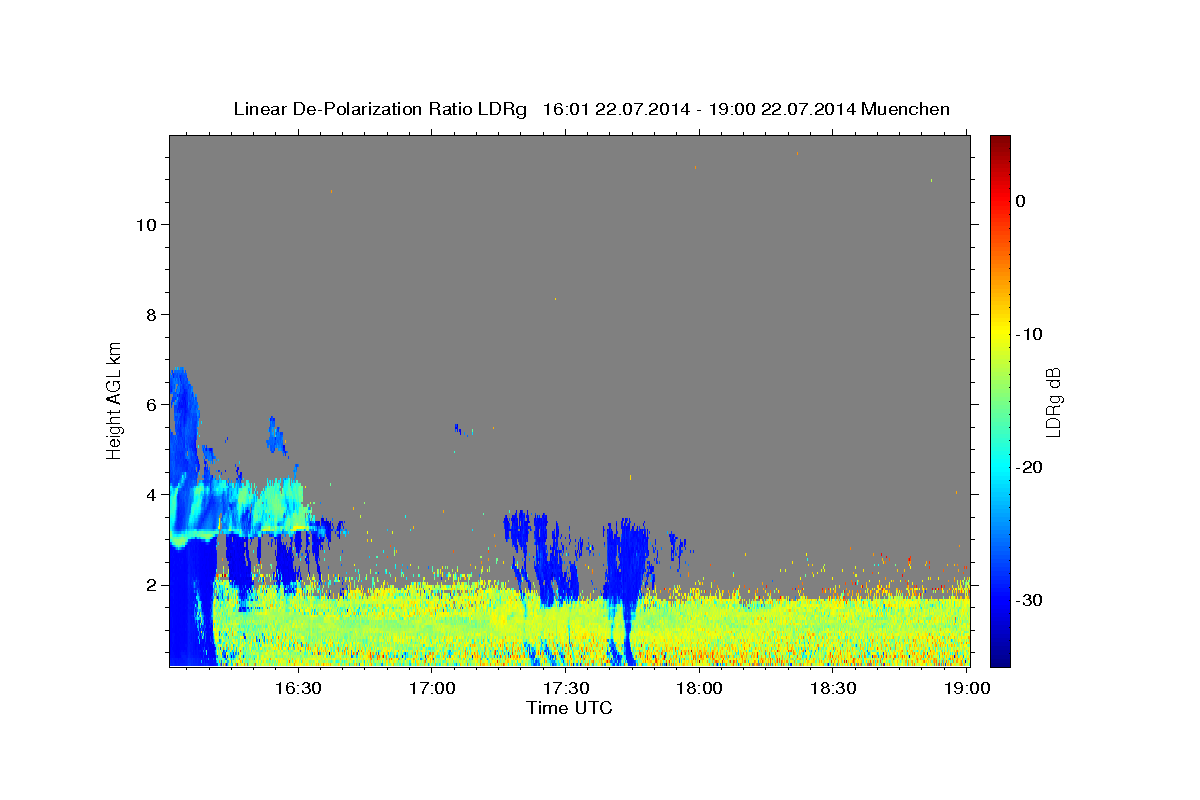
Task: Click the yellow region of the colorbar
Action: pos(1000,334)
